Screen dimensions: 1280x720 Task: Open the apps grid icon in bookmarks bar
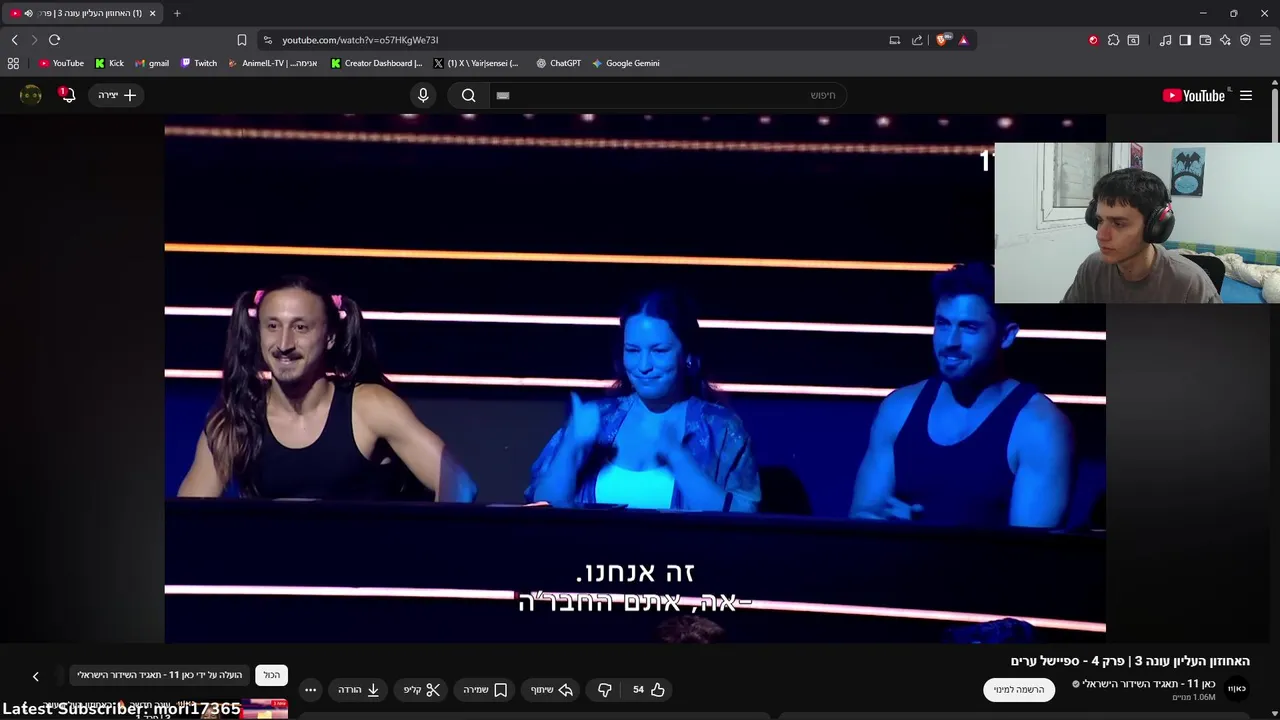coord(13,63)
